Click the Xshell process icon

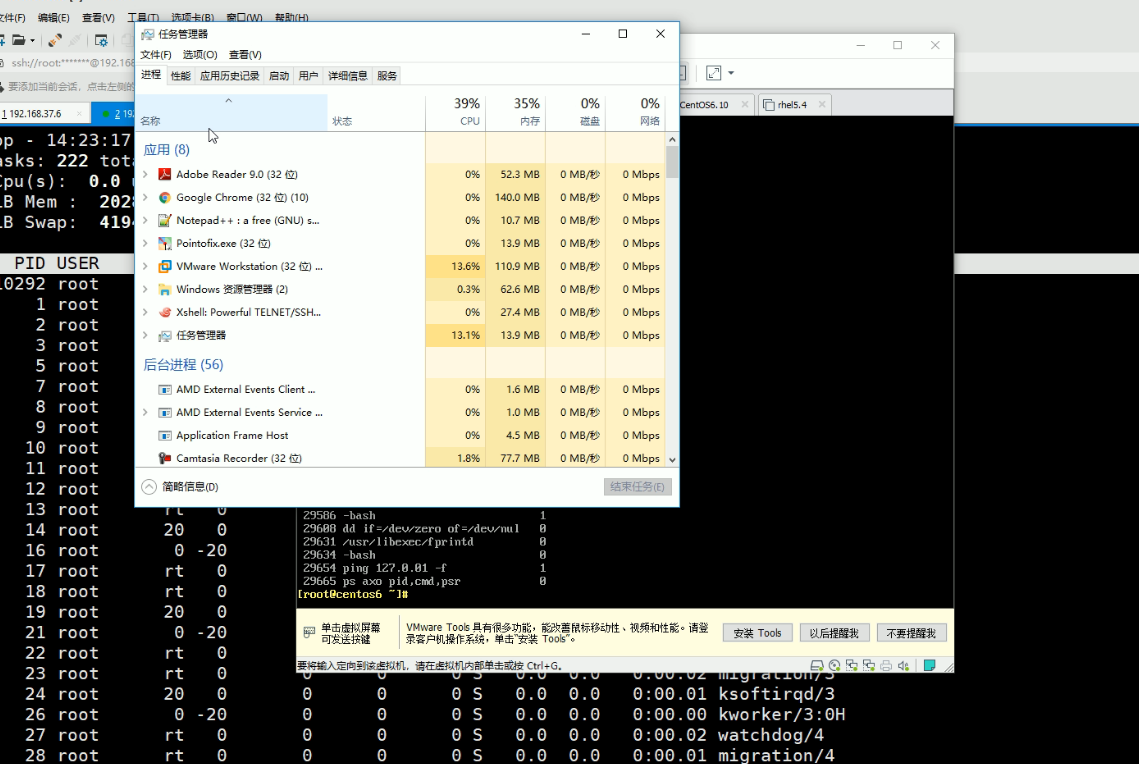click(165, 312)
